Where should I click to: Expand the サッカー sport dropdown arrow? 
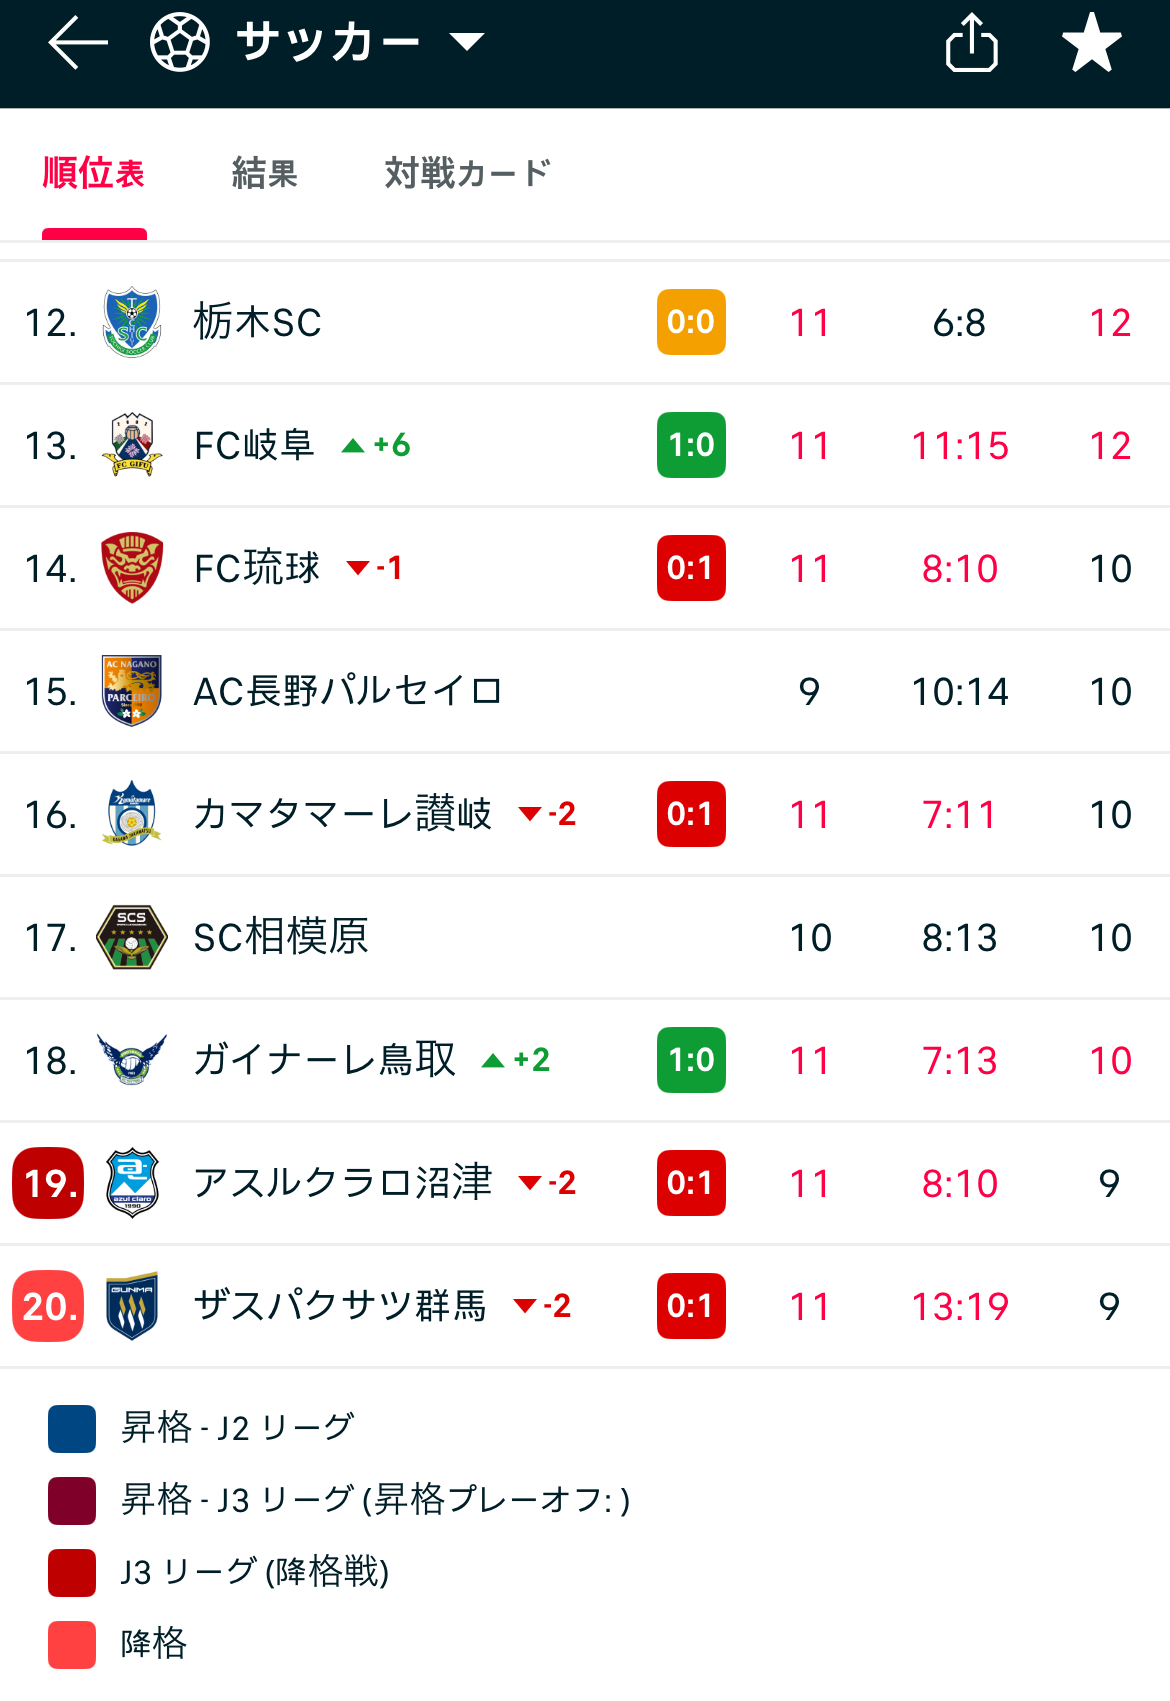467,42
